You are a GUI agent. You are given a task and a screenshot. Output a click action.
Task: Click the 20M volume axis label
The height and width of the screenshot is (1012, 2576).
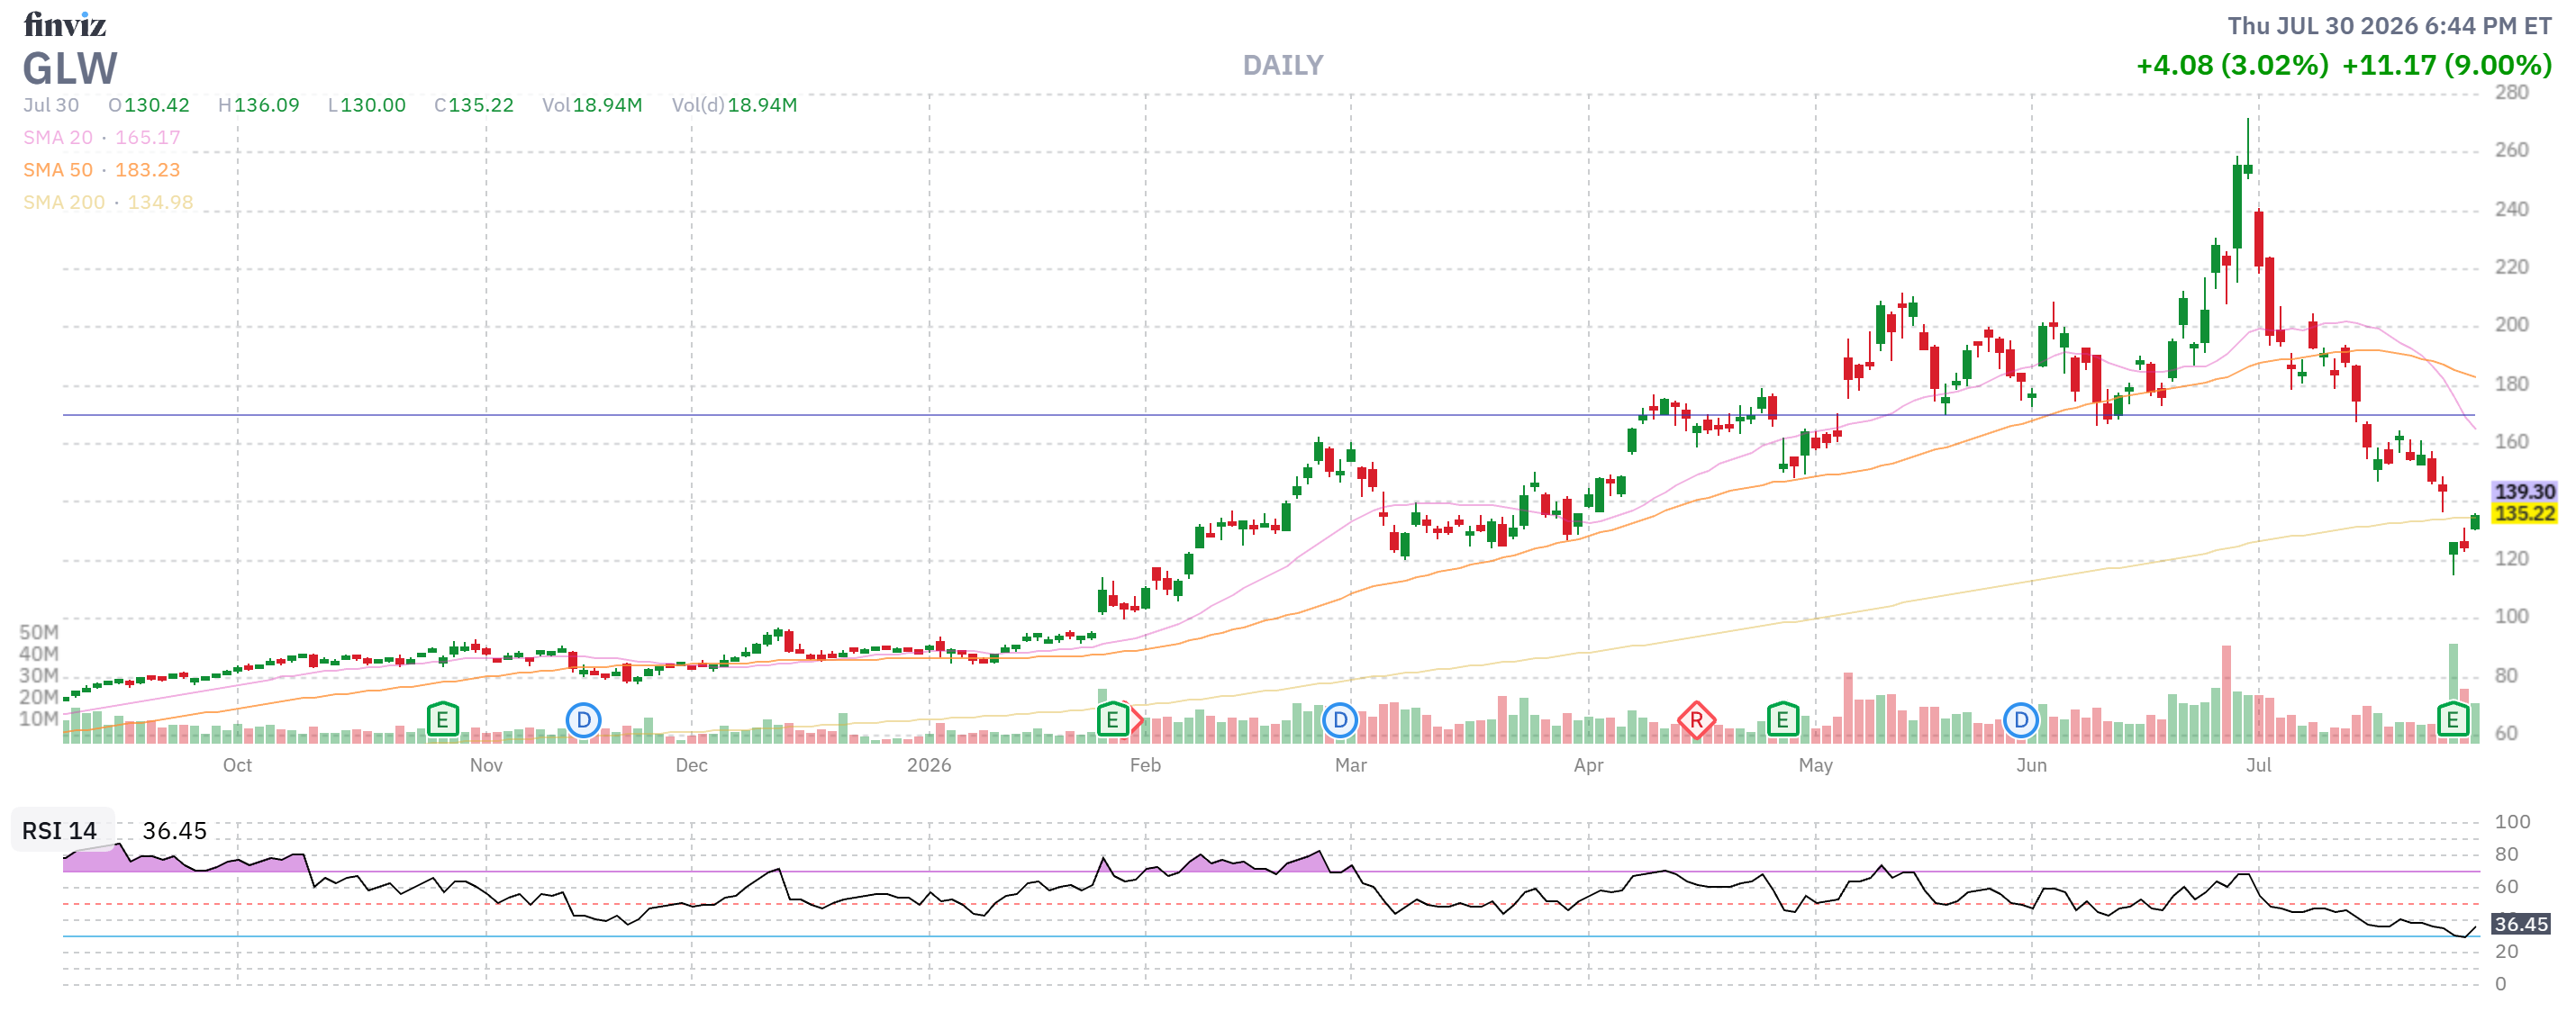[x=39, y=697]
